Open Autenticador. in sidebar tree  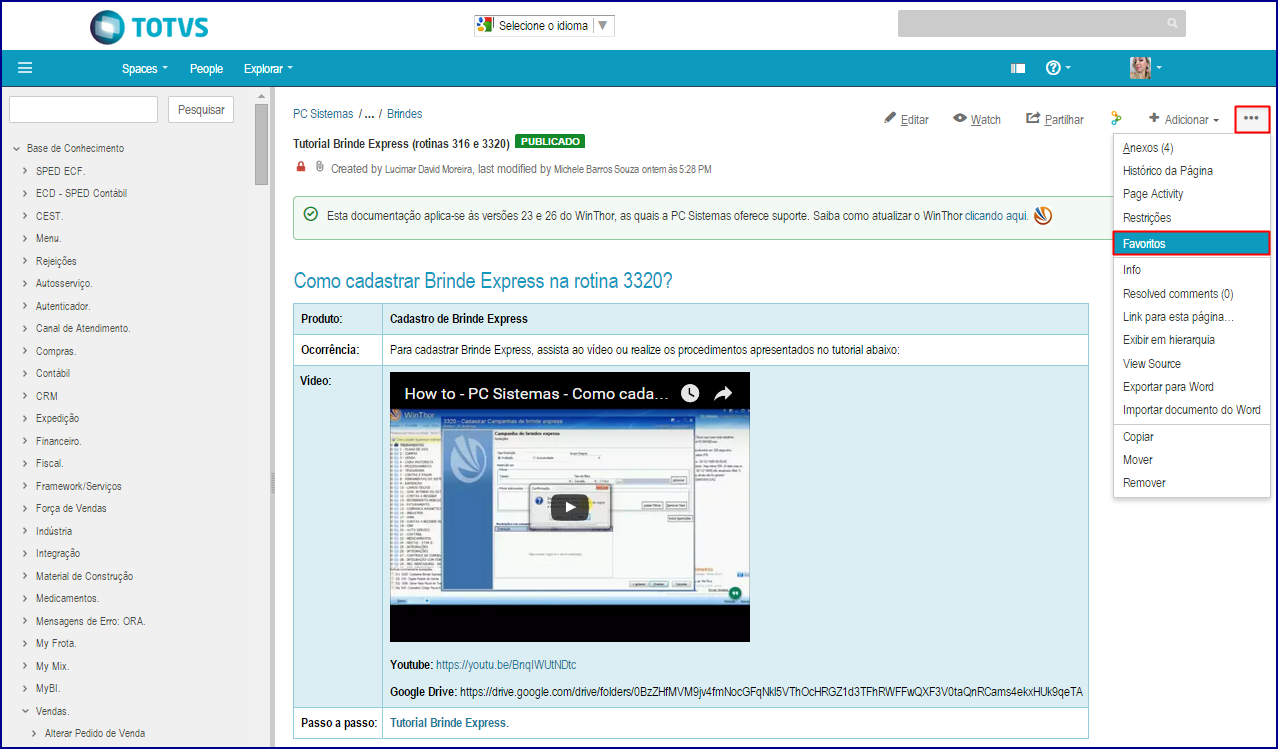[63, 306]
